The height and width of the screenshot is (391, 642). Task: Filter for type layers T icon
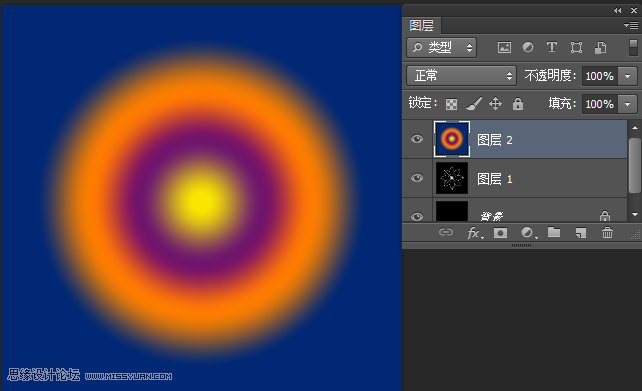pyautogui.click(x=552, y=47)
